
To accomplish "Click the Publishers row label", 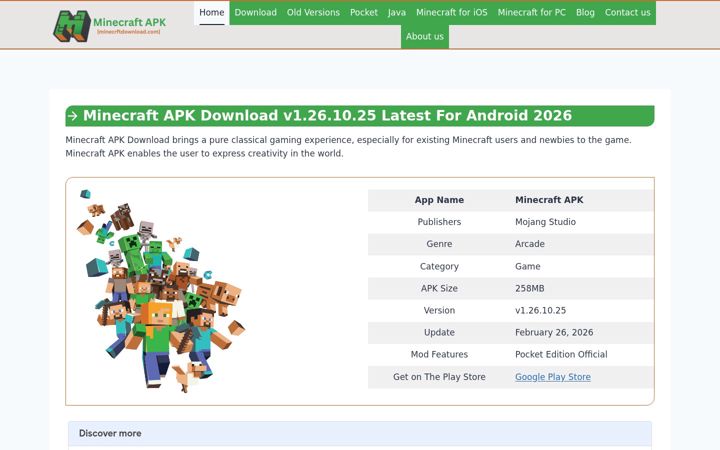I will tap(439, 222).
